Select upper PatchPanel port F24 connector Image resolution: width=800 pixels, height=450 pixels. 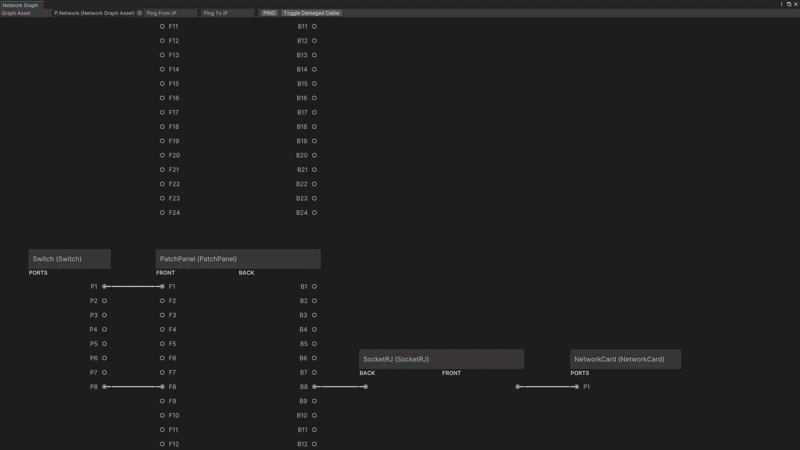point(162,213)
